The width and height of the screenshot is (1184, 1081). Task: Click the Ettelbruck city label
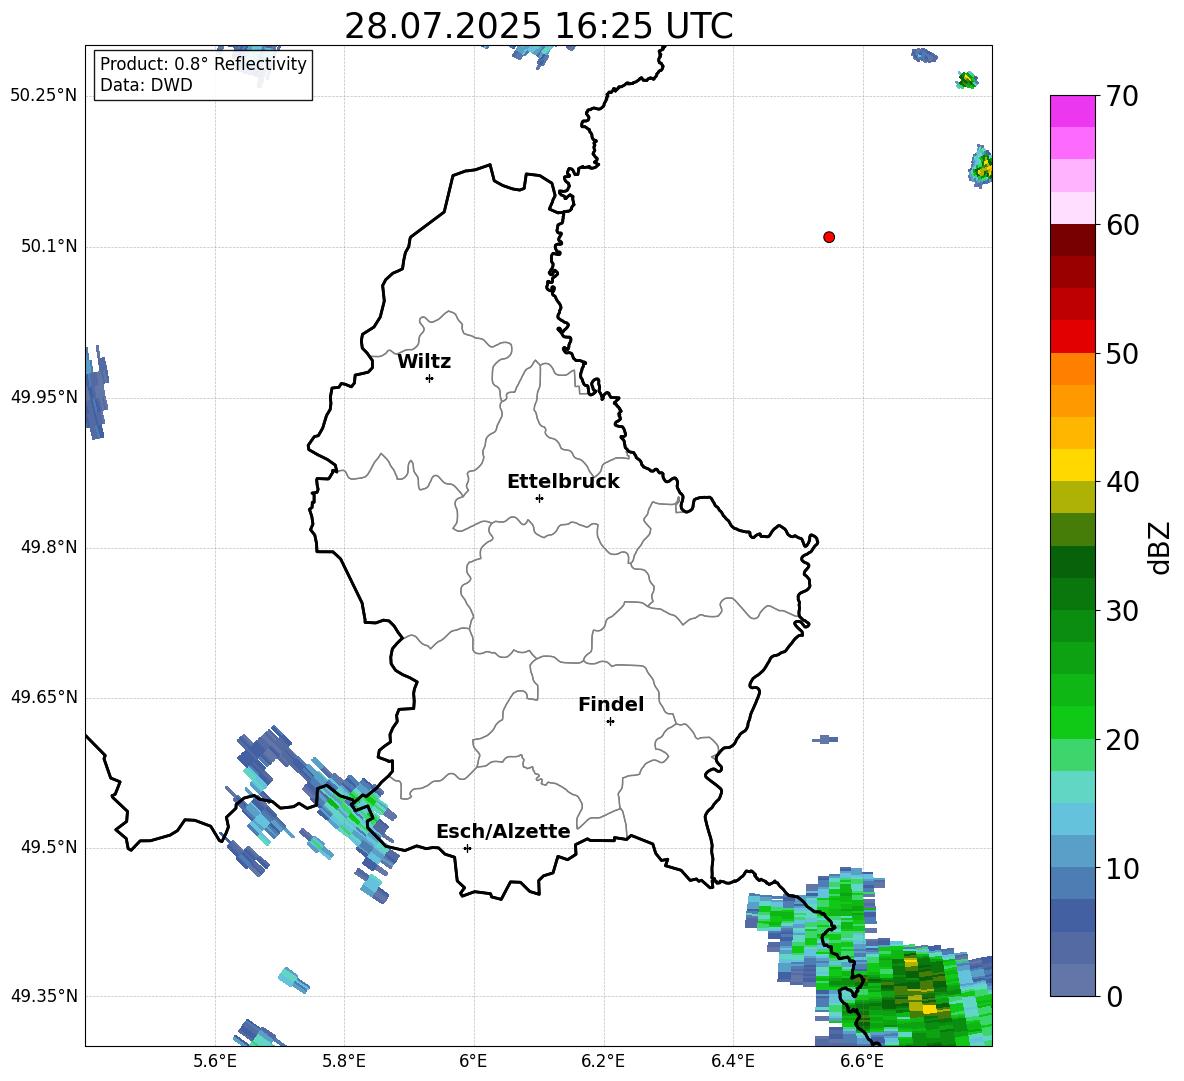click(x=563, y=482)
